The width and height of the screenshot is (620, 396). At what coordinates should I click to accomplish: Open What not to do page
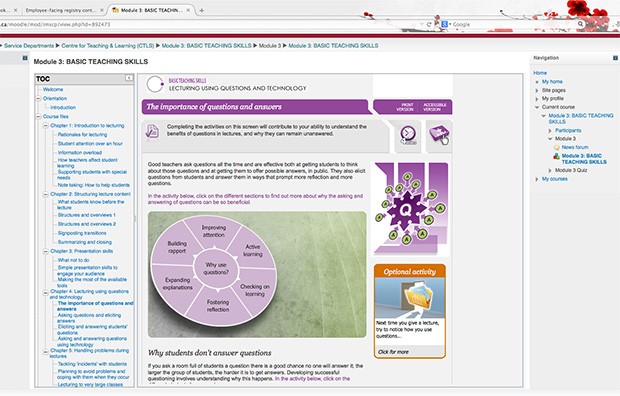pos(73,260)
